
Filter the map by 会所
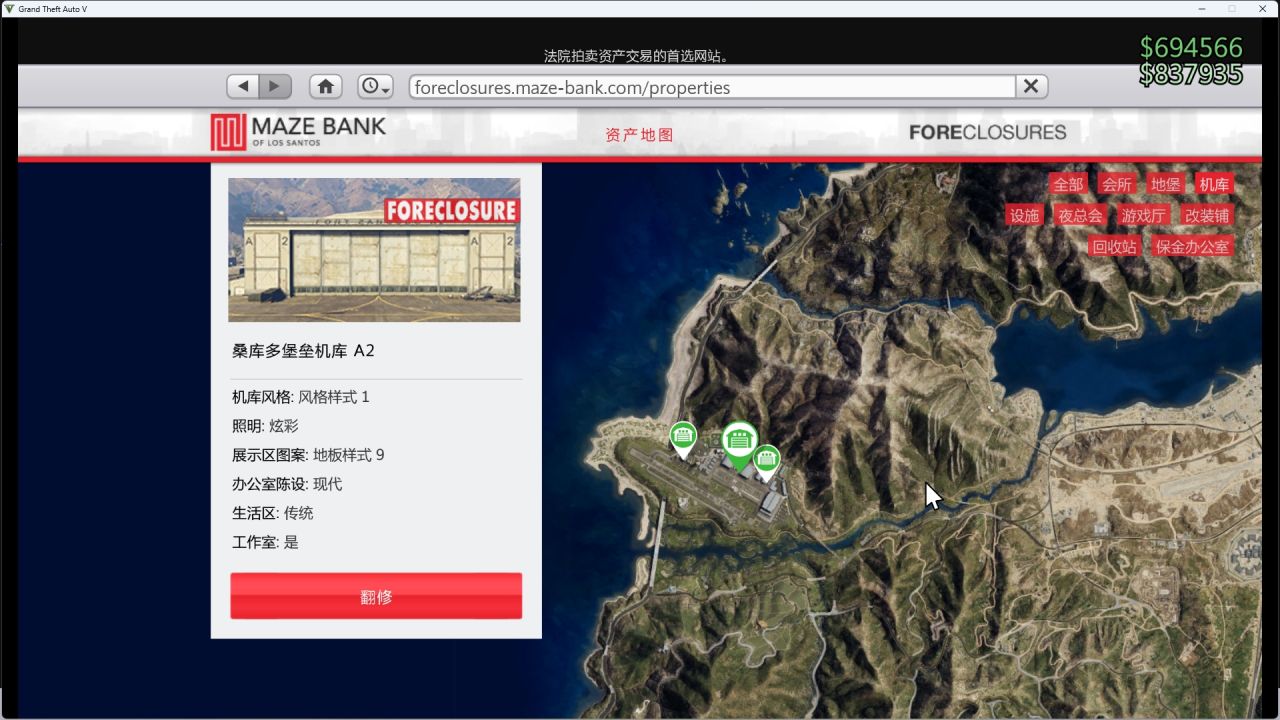(x=1117, y=184)
